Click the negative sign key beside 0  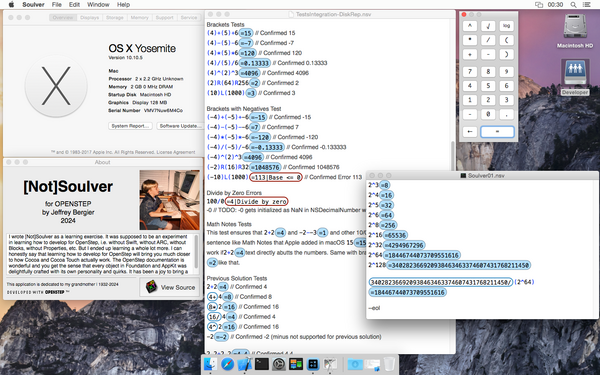470,114
